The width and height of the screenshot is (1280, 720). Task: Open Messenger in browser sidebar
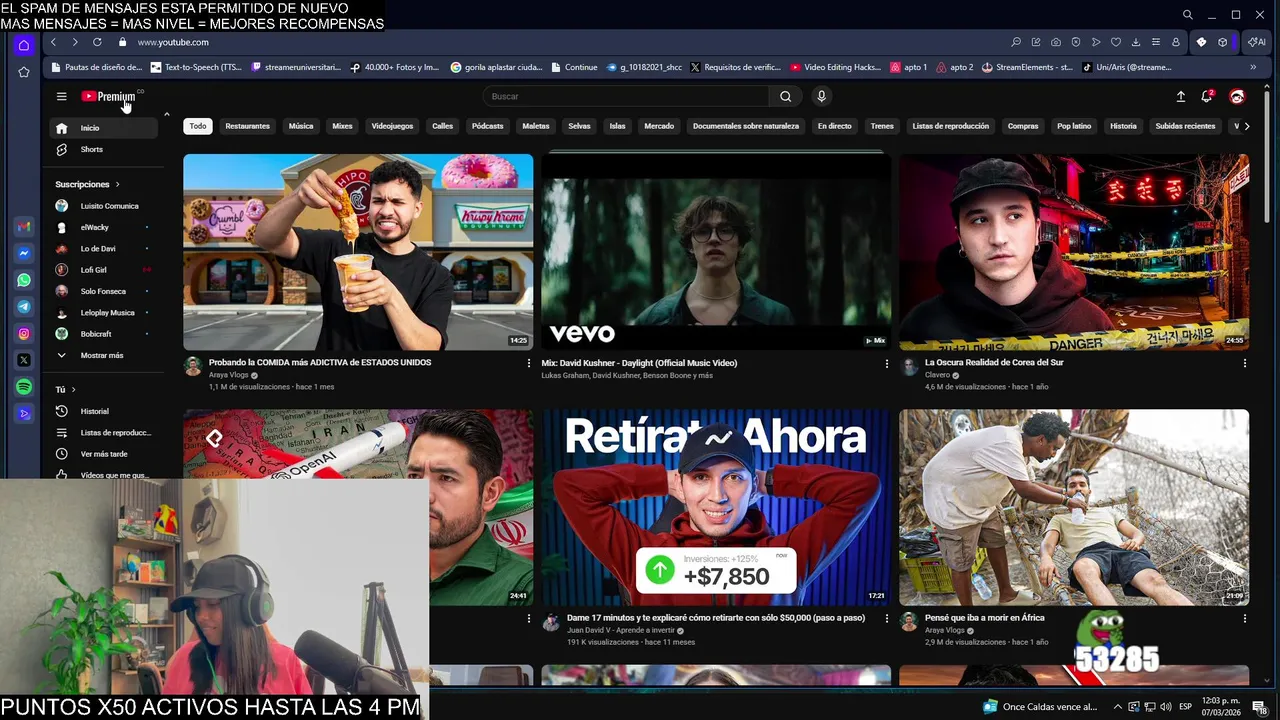[24, 254]
